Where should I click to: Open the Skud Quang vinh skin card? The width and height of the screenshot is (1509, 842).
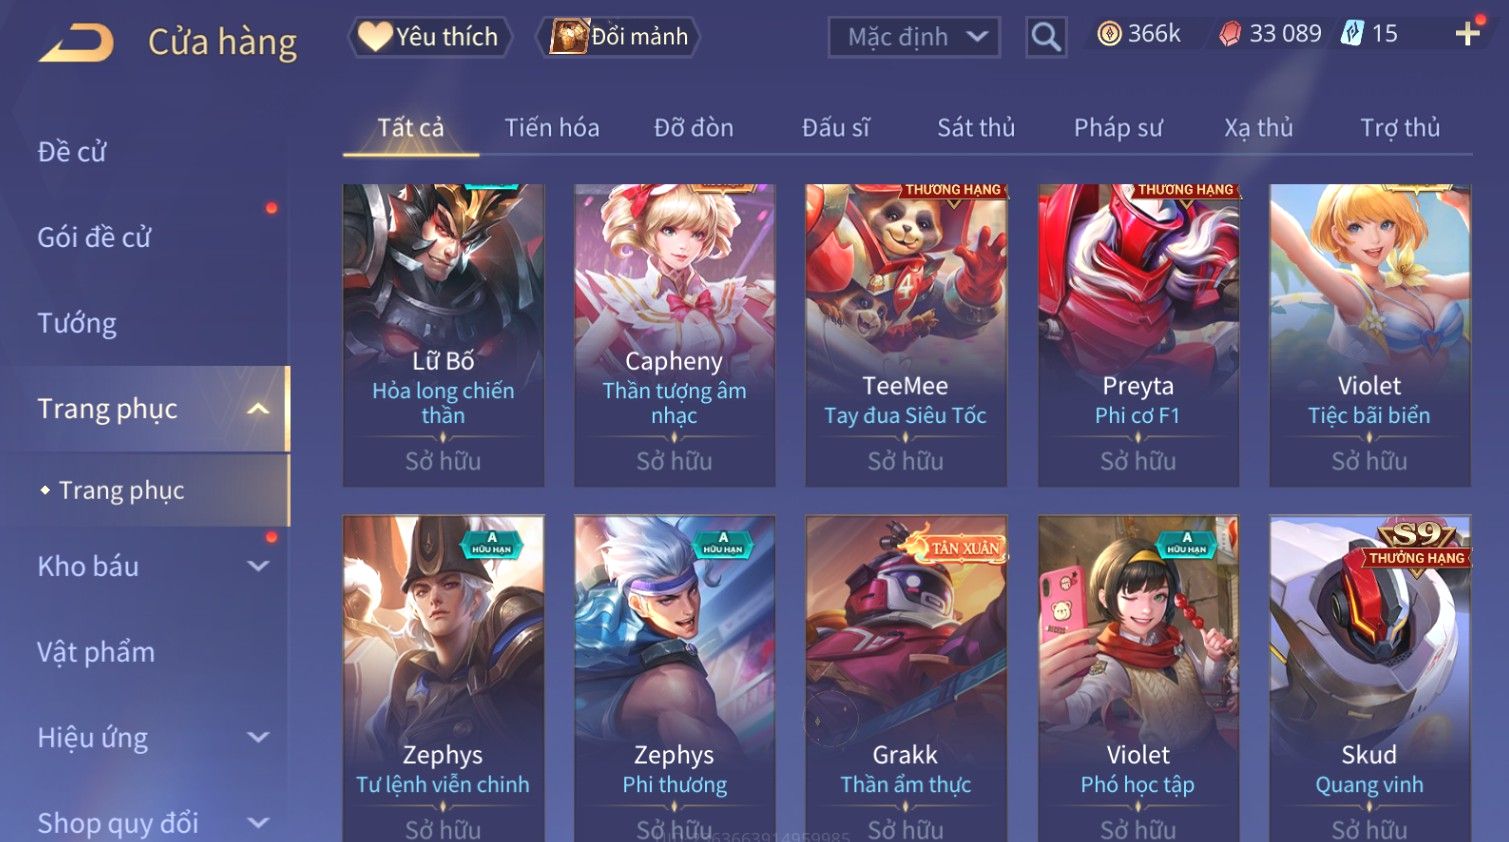coord(1369,678)
